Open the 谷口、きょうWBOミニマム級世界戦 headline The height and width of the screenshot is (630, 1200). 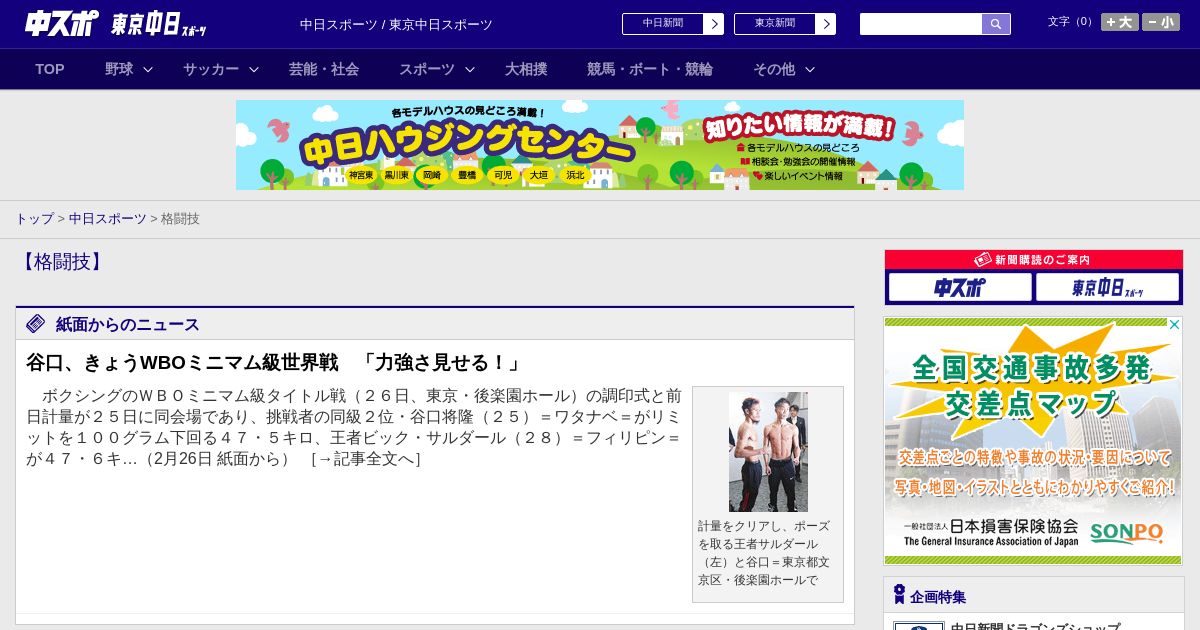(x=275, y=363)
